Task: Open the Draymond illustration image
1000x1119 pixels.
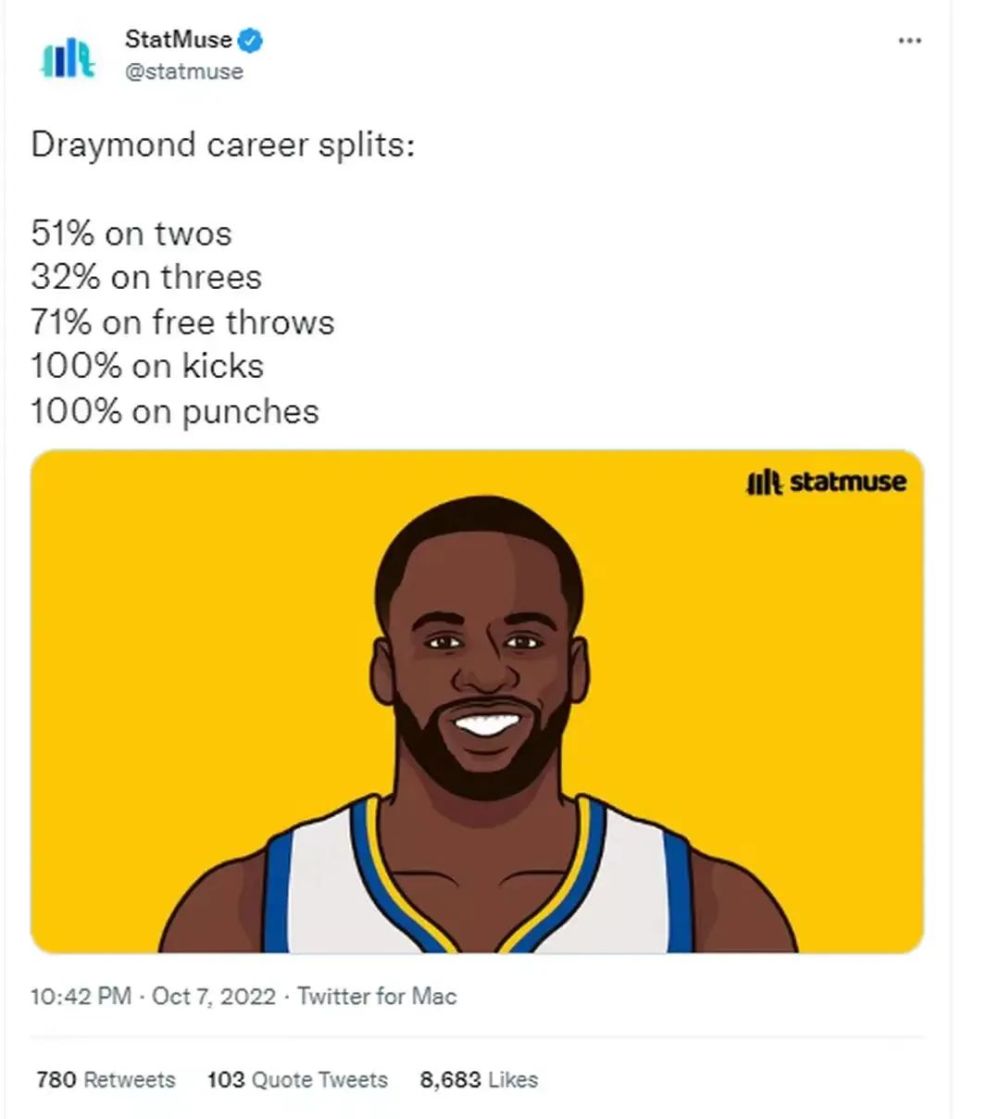Action: tap(477, 702)
